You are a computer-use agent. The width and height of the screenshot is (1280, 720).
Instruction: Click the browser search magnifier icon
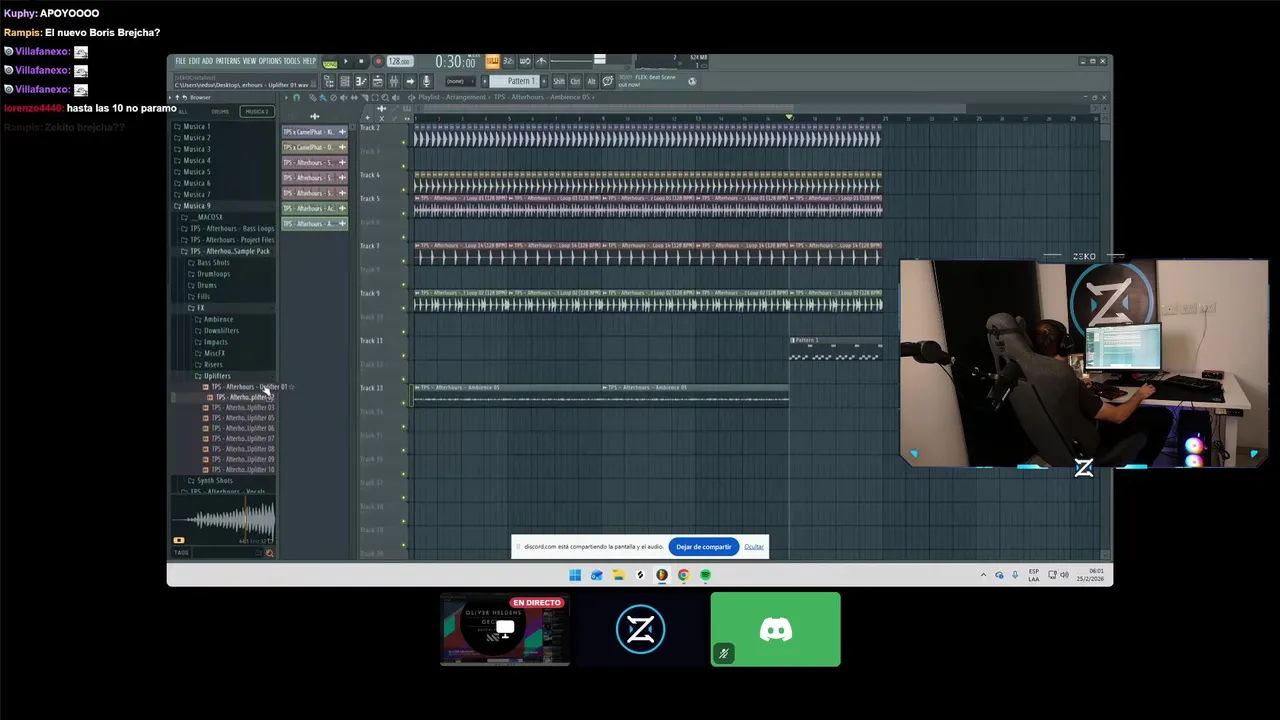269,553
